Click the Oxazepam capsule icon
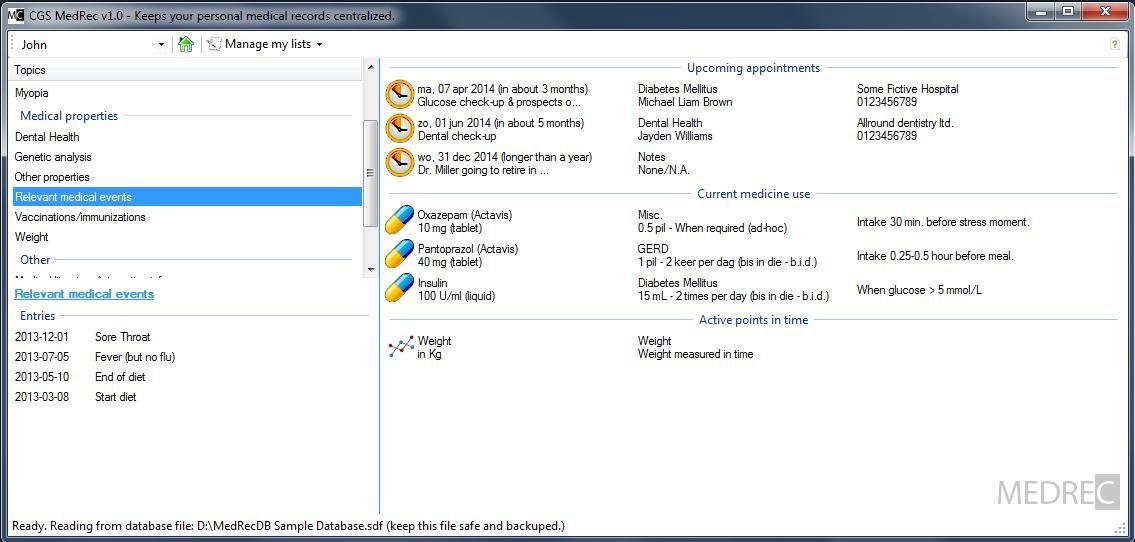 400,221
